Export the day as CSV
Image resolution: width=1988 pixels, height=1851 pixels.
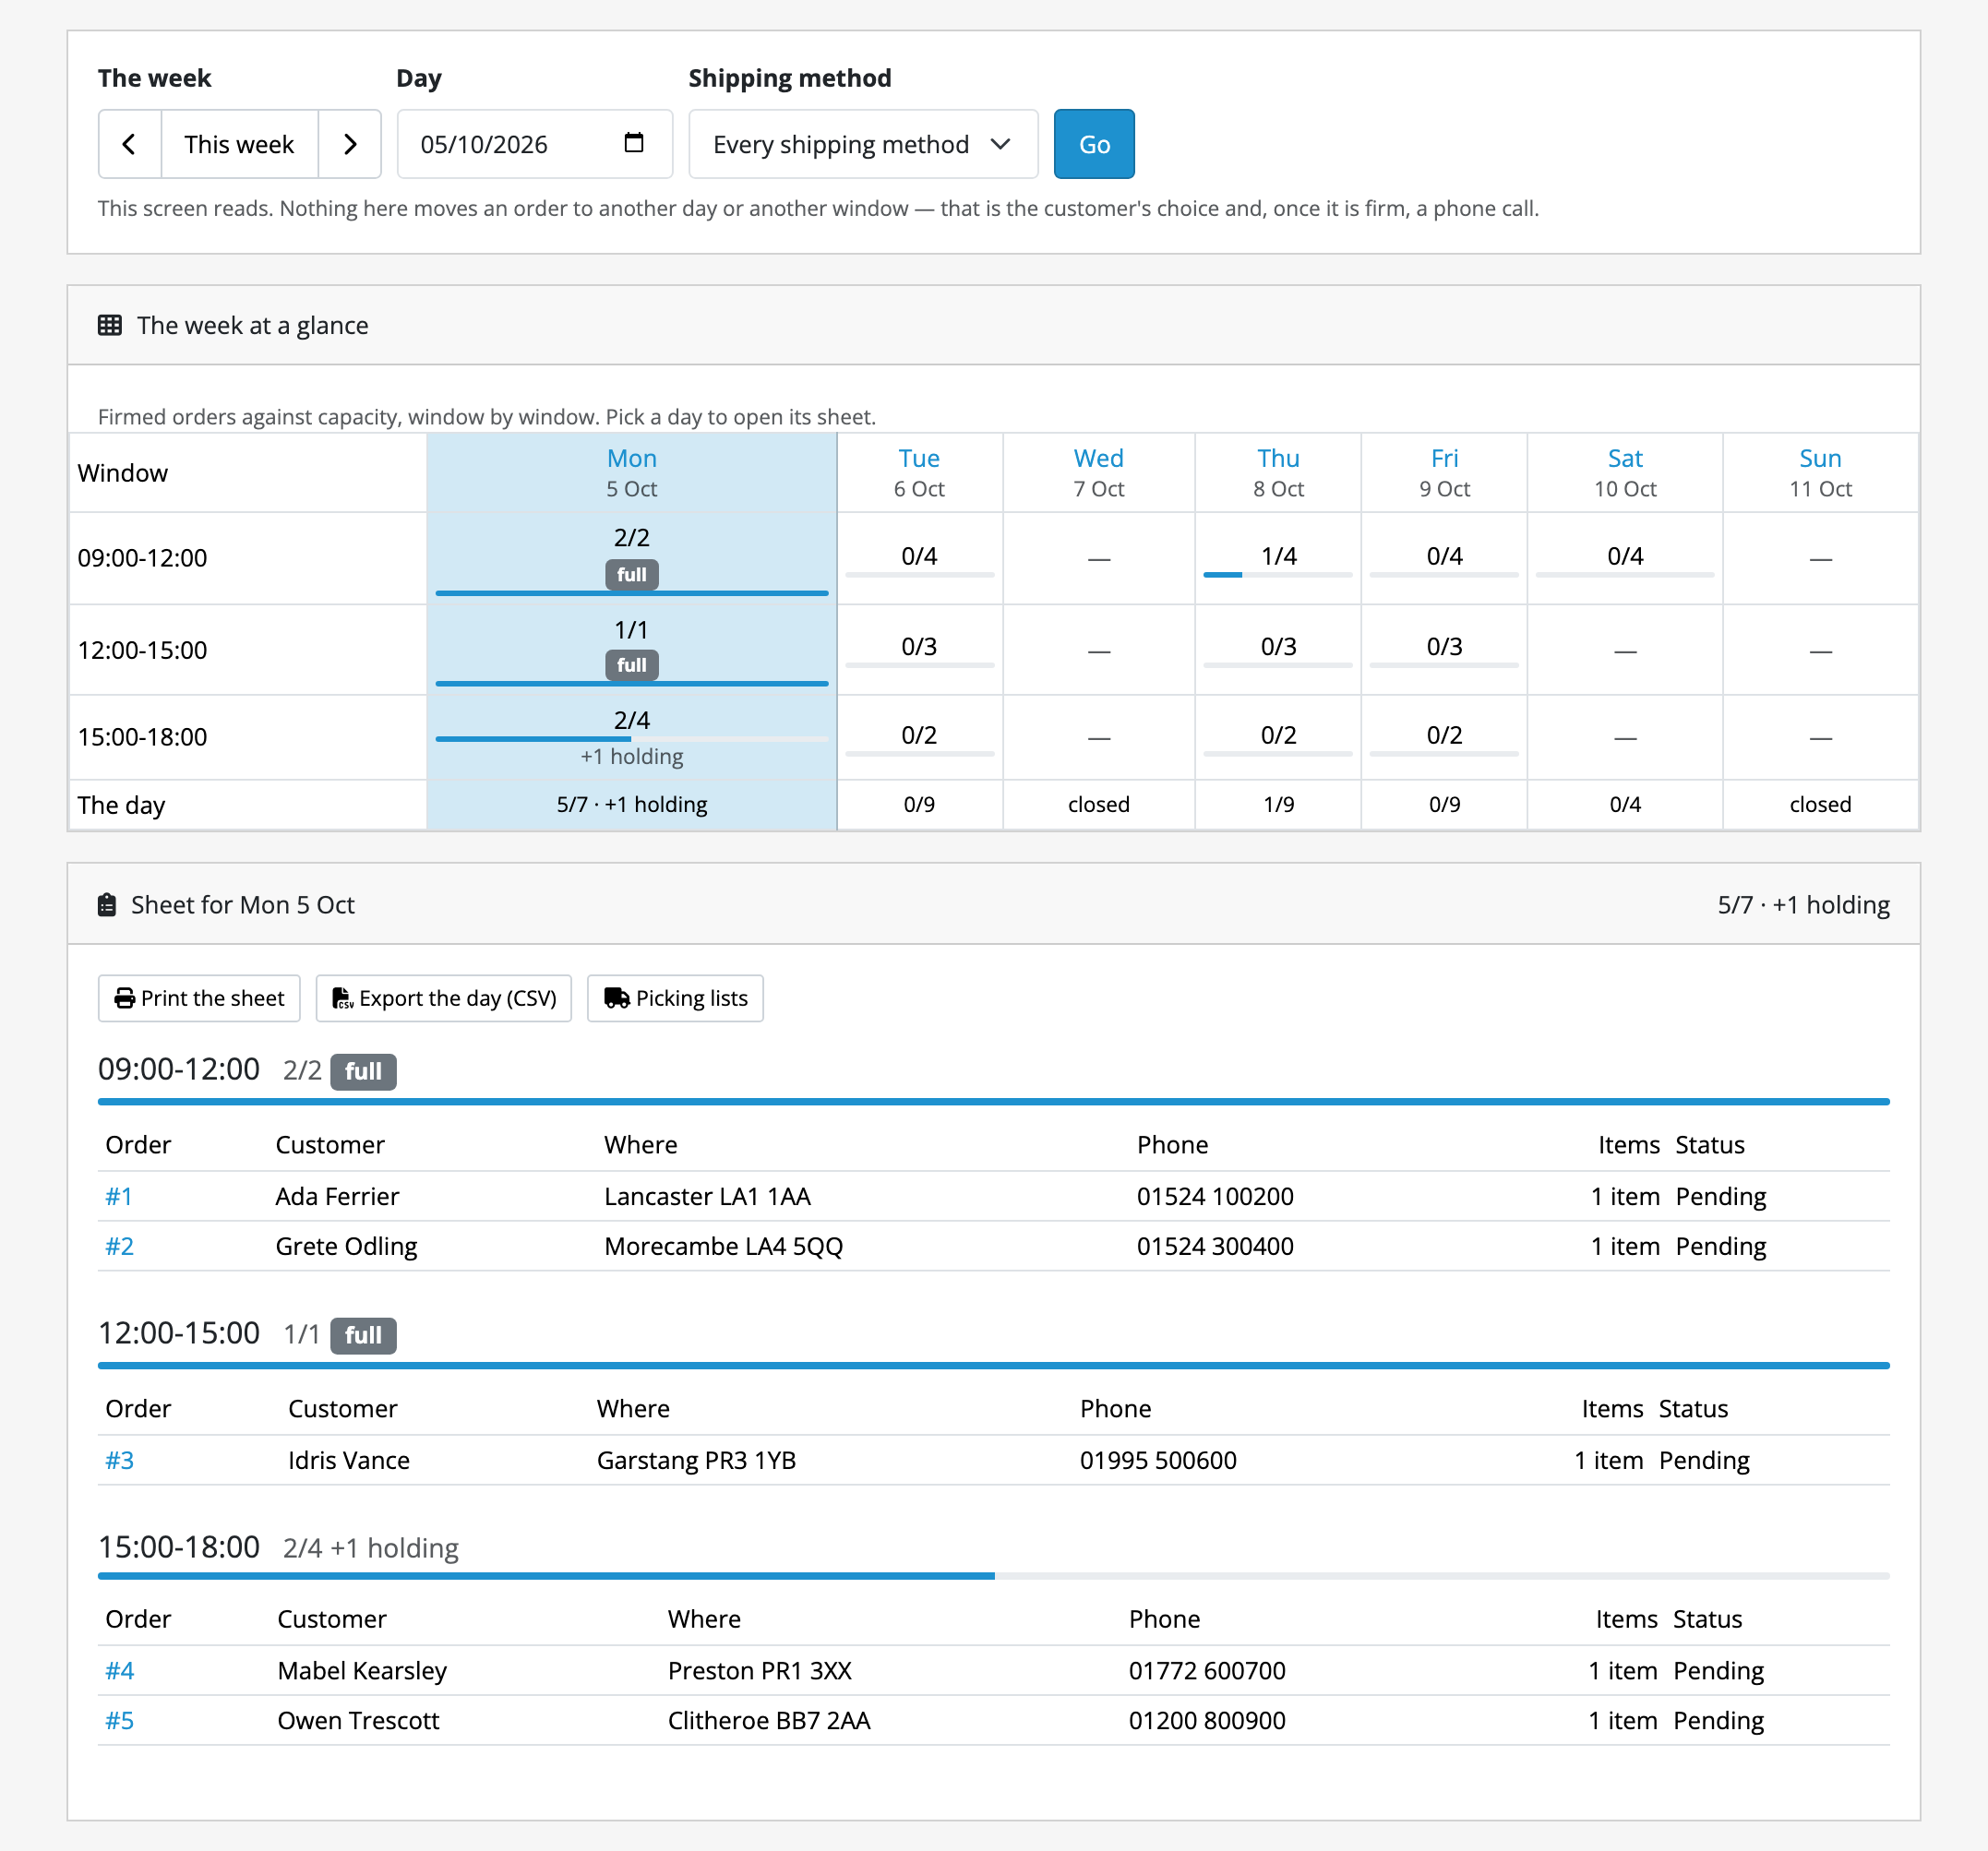pyautogui.click(x=444, y=998)
